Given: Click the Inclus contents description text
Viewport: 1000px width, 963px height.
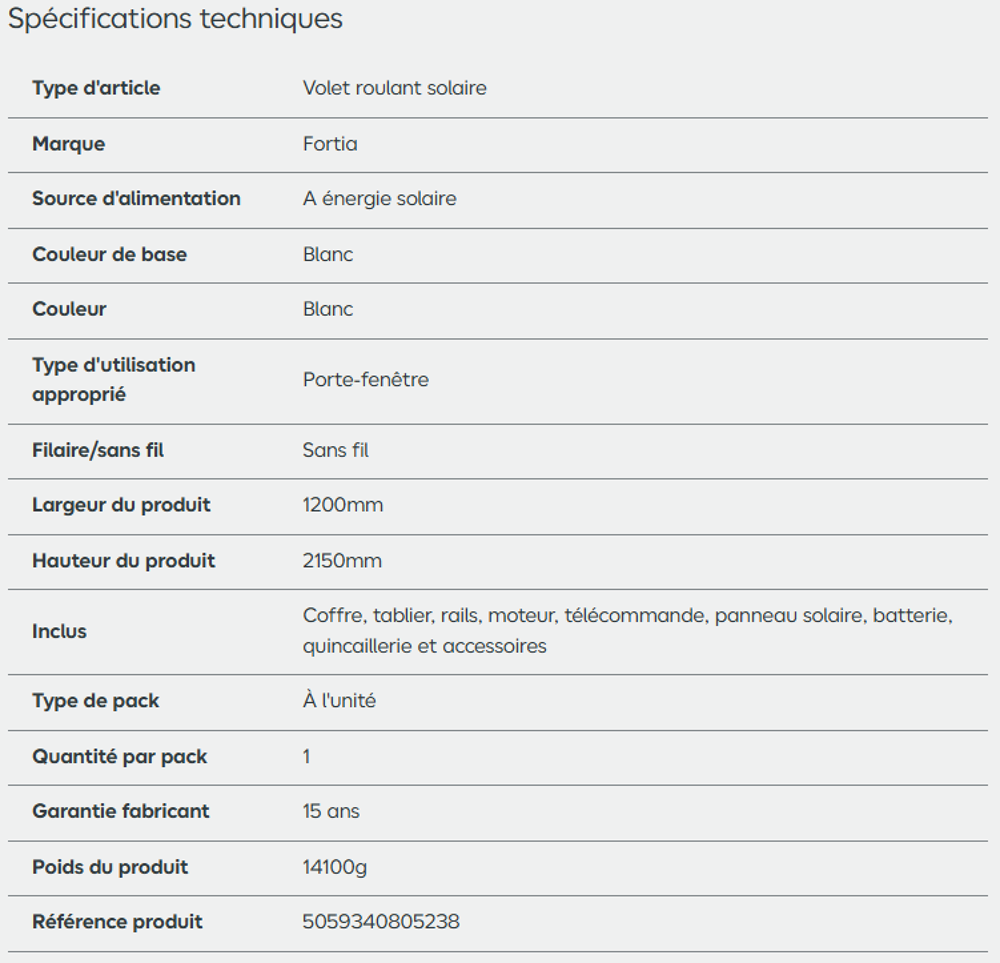Looking at the screenshot, I should (628, 631).
